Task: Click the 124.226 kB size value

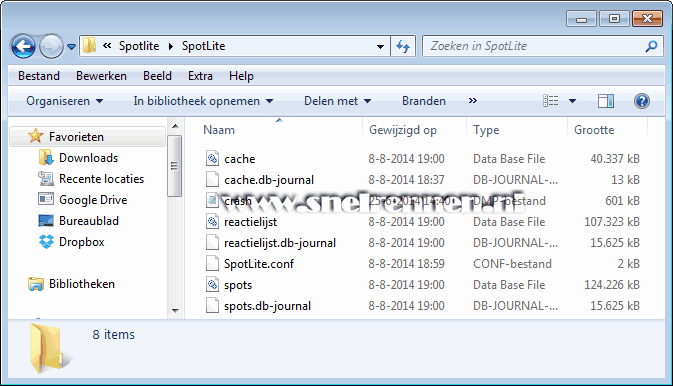Action: (612, 285)
